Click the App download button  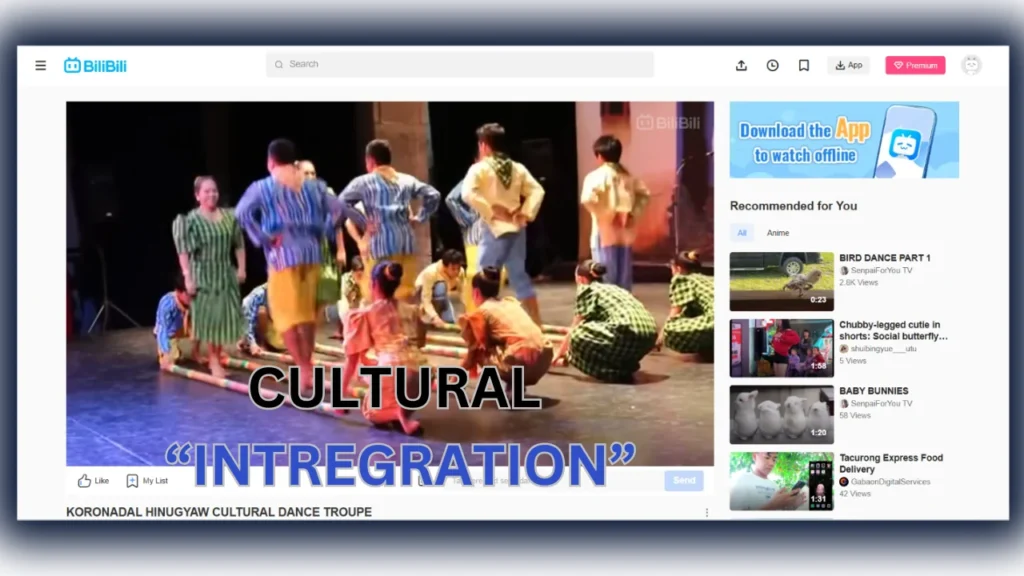pyautogui.click(x=848, y=66)
